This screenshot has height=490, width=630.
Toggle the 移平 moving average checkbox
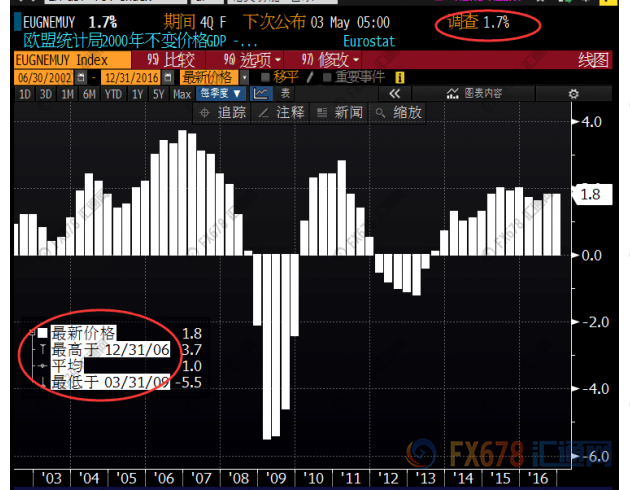pos(265,77)
